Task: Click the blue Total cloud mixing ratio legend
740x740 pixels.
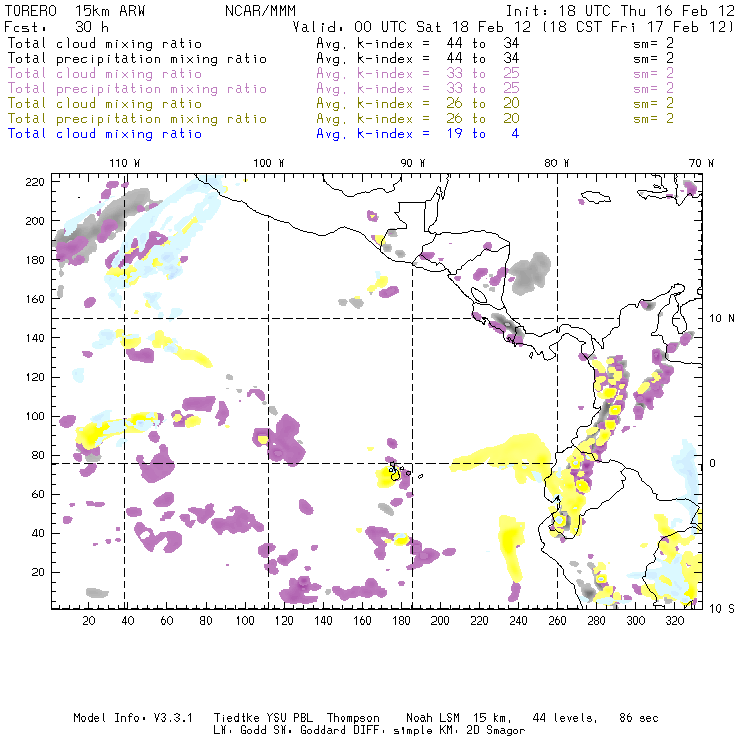Action: tap(104, 133)
